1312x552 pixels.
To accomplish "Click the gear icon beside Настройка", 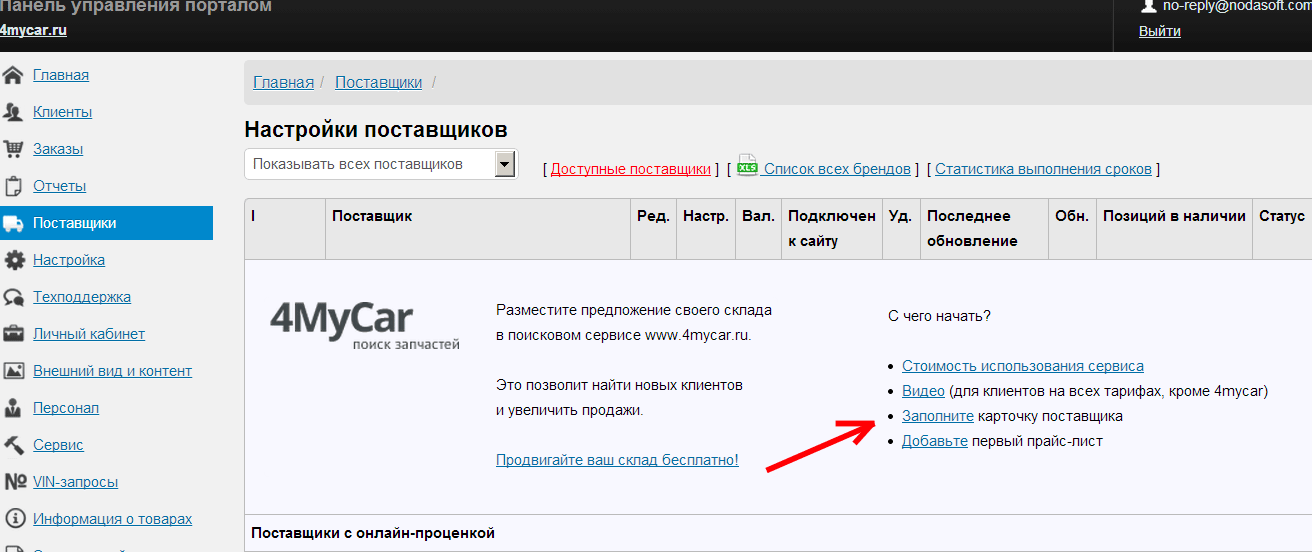I will pyautogui.click(x=14, y=260).
